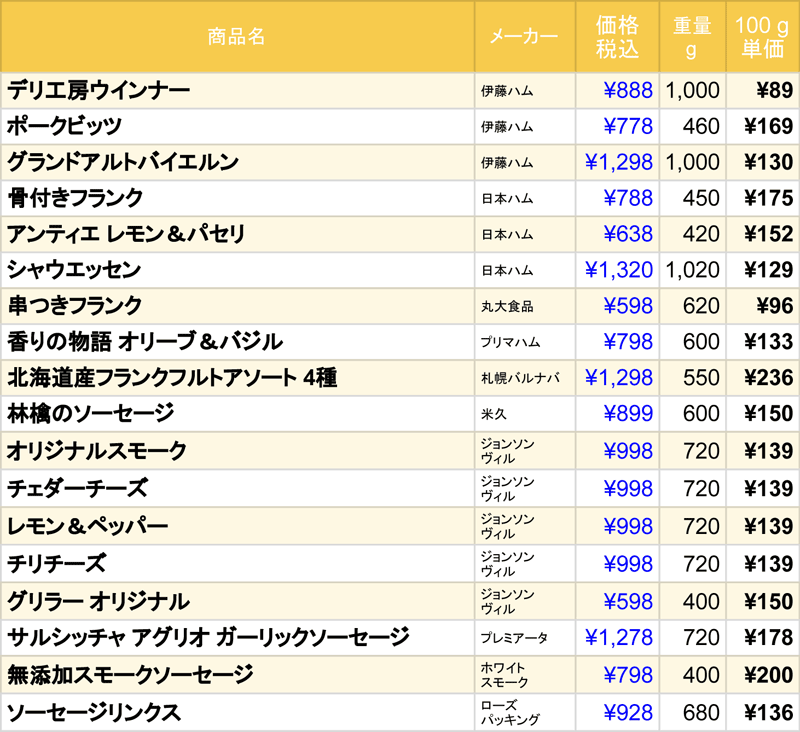Click price ¥899 for 林檎のソーセージ
Image resolution: width=800 pixels, height=732 pixels.
pyautogui.click(x=628, y=413)
